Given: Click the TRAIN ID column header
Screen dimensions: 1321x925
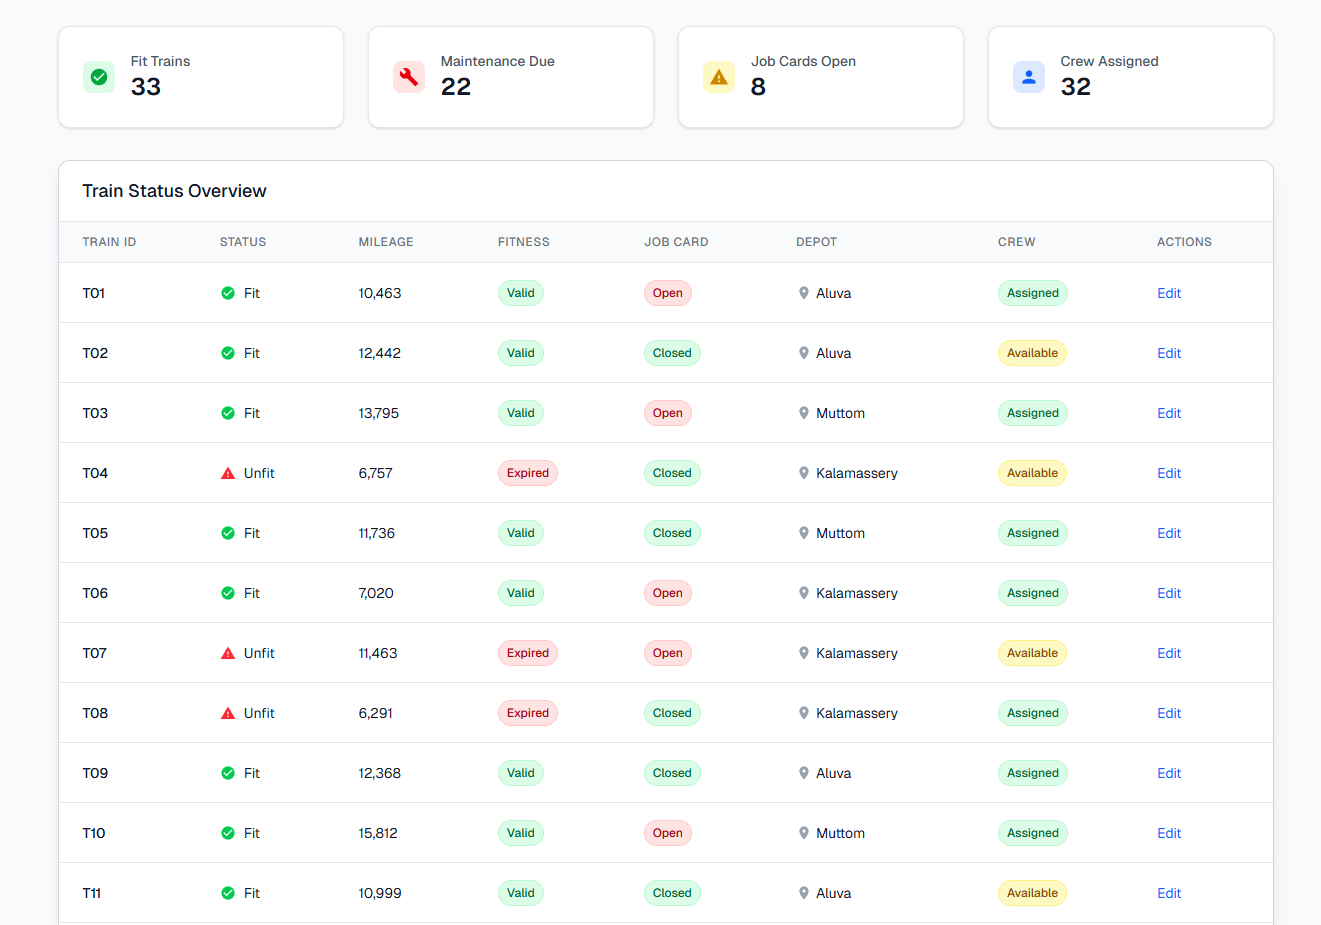Looking at the screenshot, I should tap(109, 242).
